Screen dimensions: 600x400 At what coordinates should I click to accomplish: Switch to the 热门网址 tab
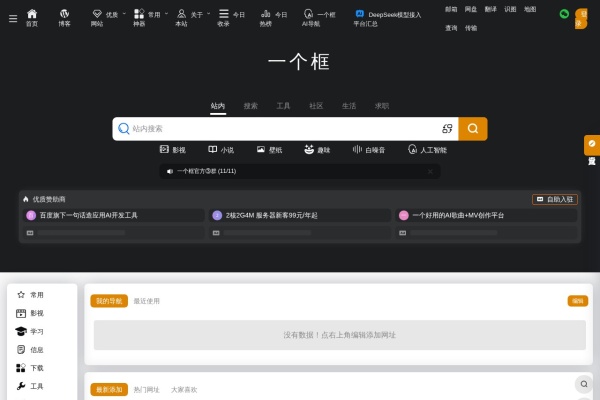147,390
